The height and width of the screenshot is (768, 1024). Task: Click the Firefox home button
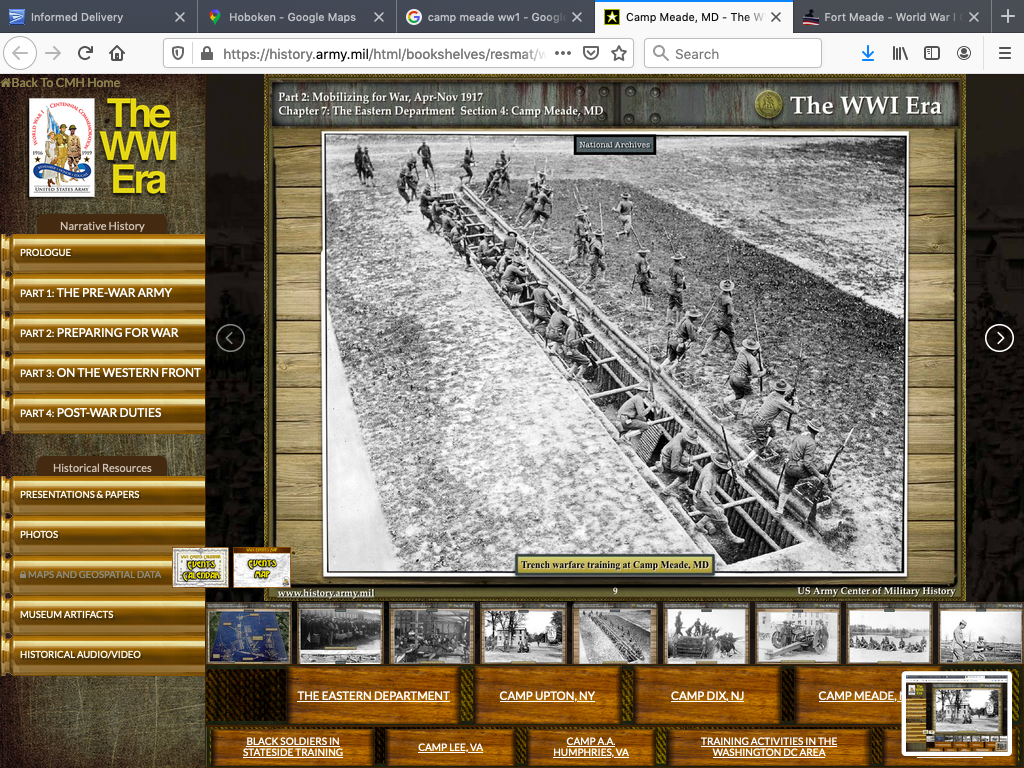coord(117,53)
